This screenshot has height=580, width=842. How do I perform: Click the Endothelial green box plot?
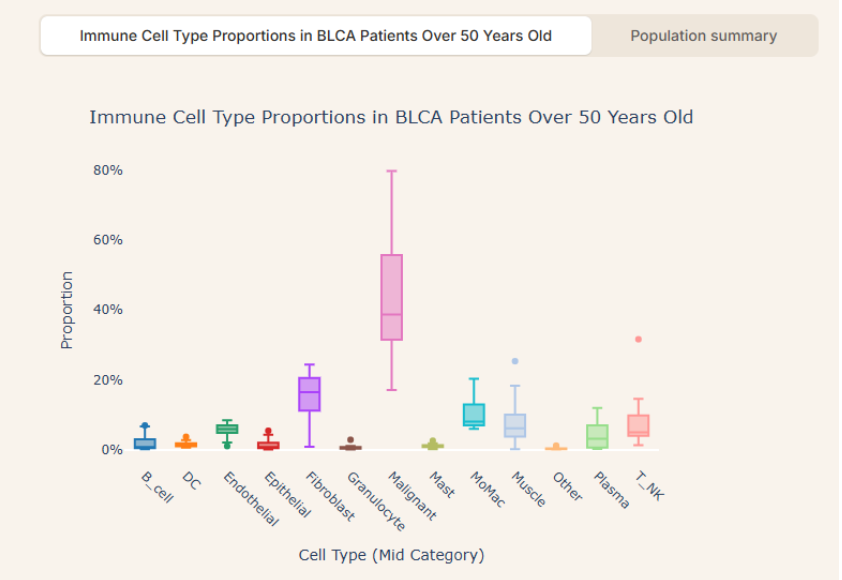pyautogui.click(x=227, y=429)
